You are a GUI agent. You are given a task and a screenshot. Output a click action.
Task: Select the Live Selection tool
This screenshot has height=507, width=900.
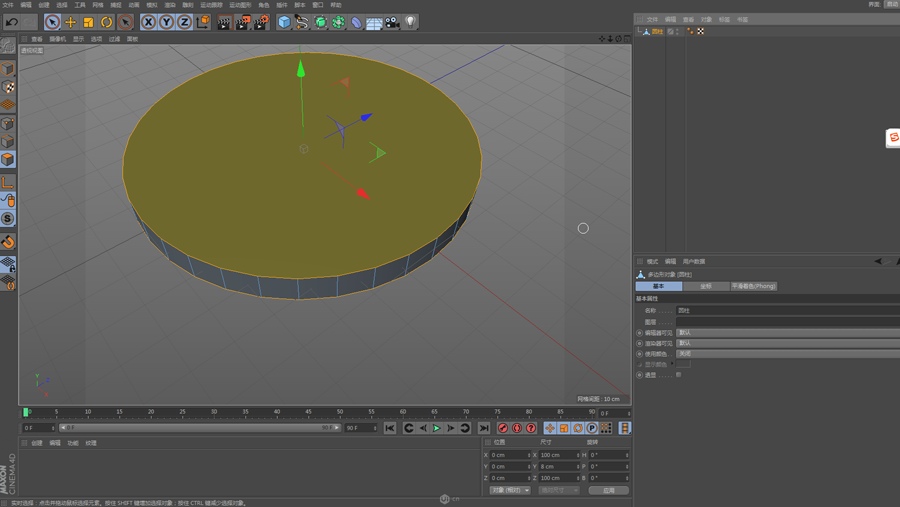click(52, 22)
